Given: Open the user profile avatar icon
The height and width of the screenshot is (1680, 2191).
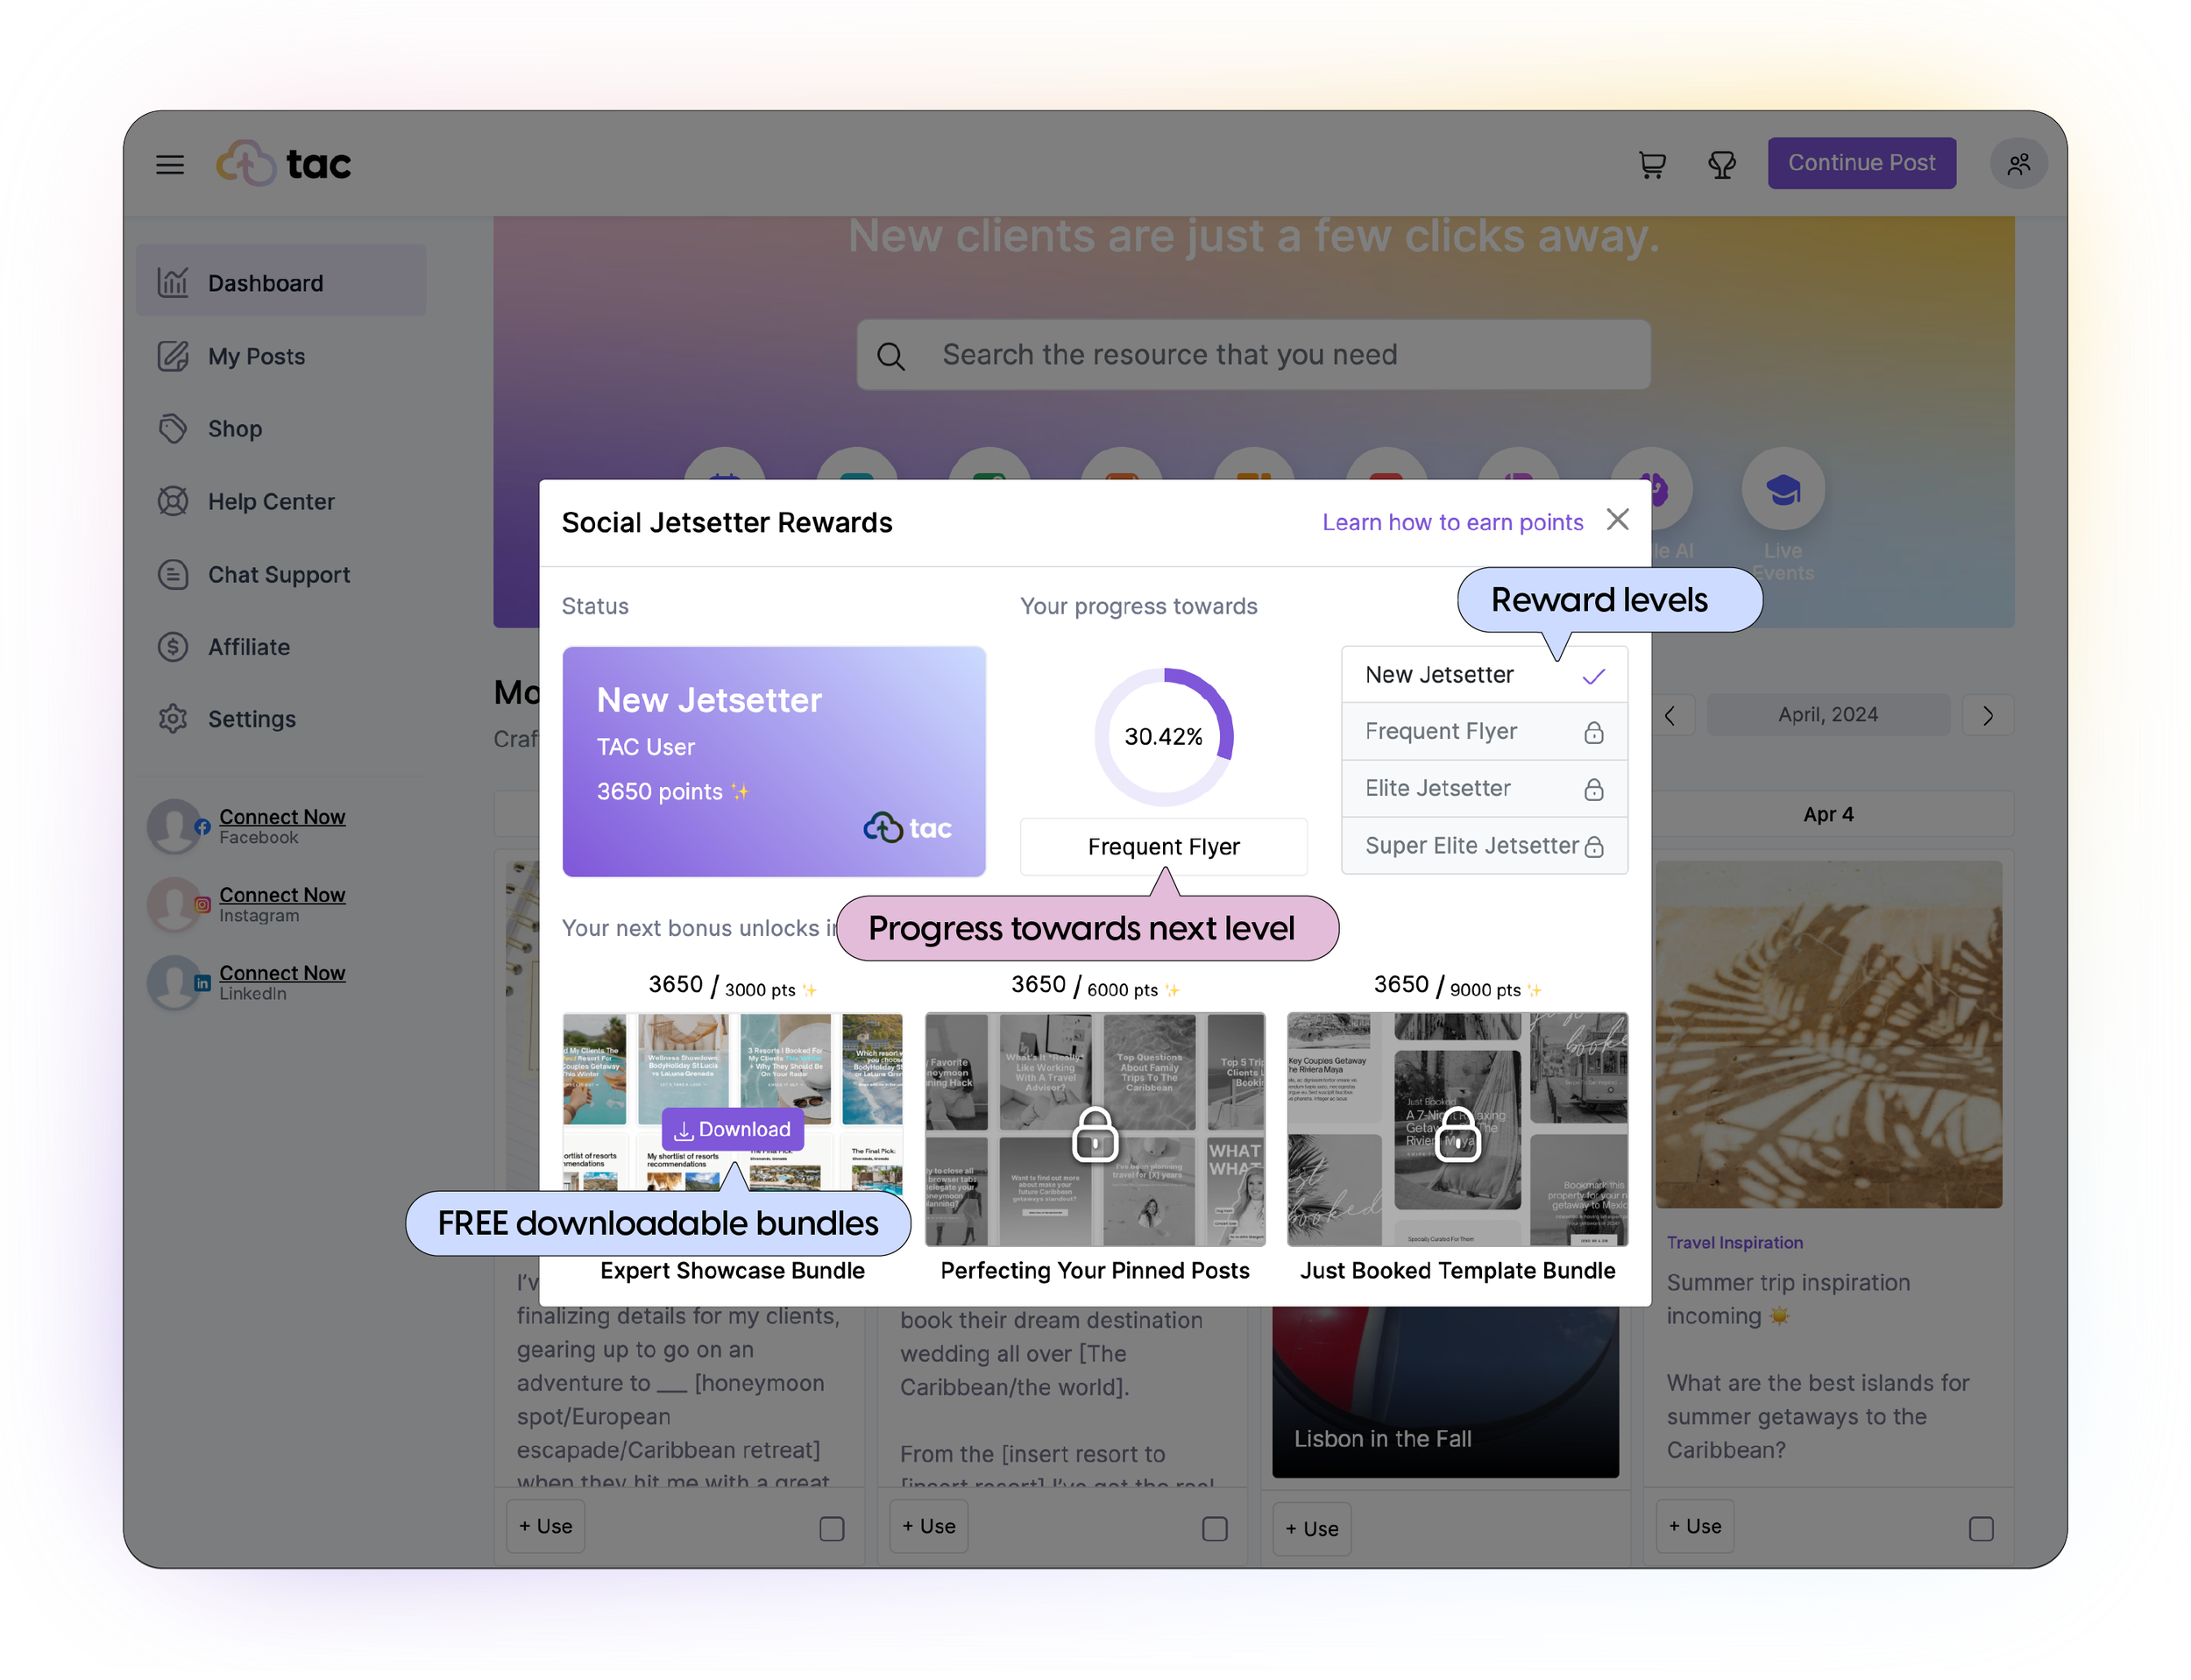Looking at the screenshot, I should coord(2018,163).
